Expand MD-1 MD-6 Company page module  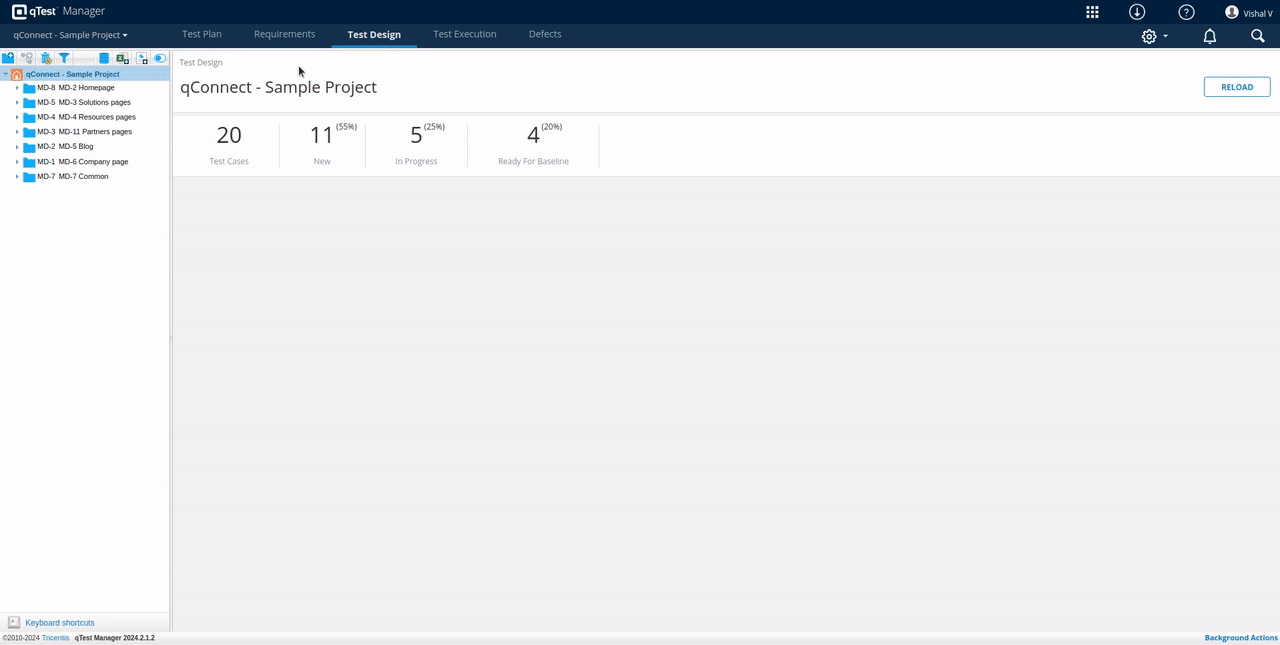(x=17, y=162)
